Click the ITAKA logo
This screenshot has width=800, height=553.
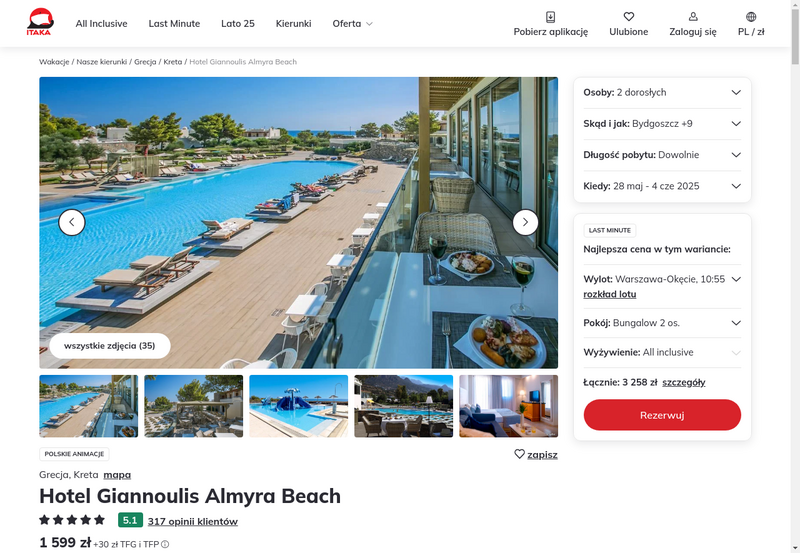point(40,22)
